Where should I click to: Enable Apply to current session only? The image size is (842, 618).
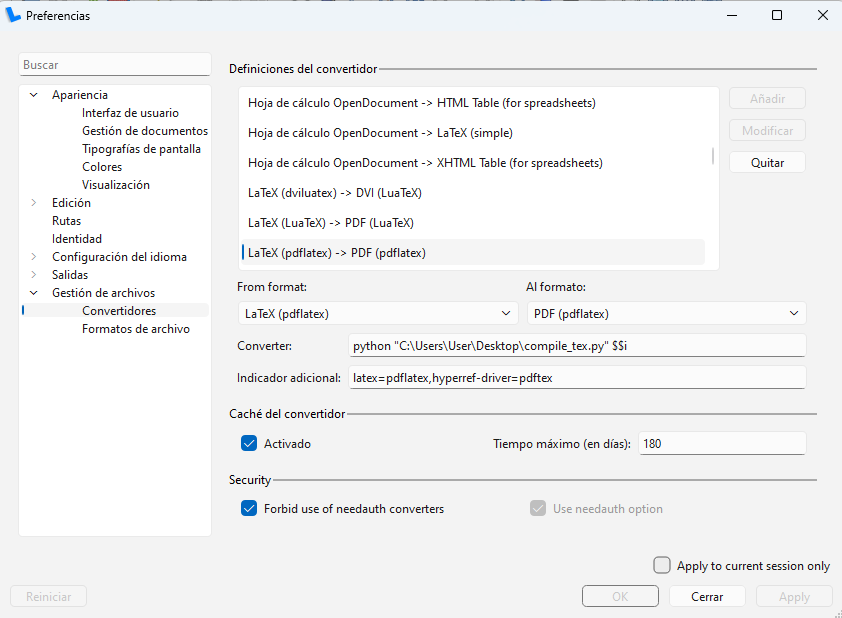click(x=662, y=566)
